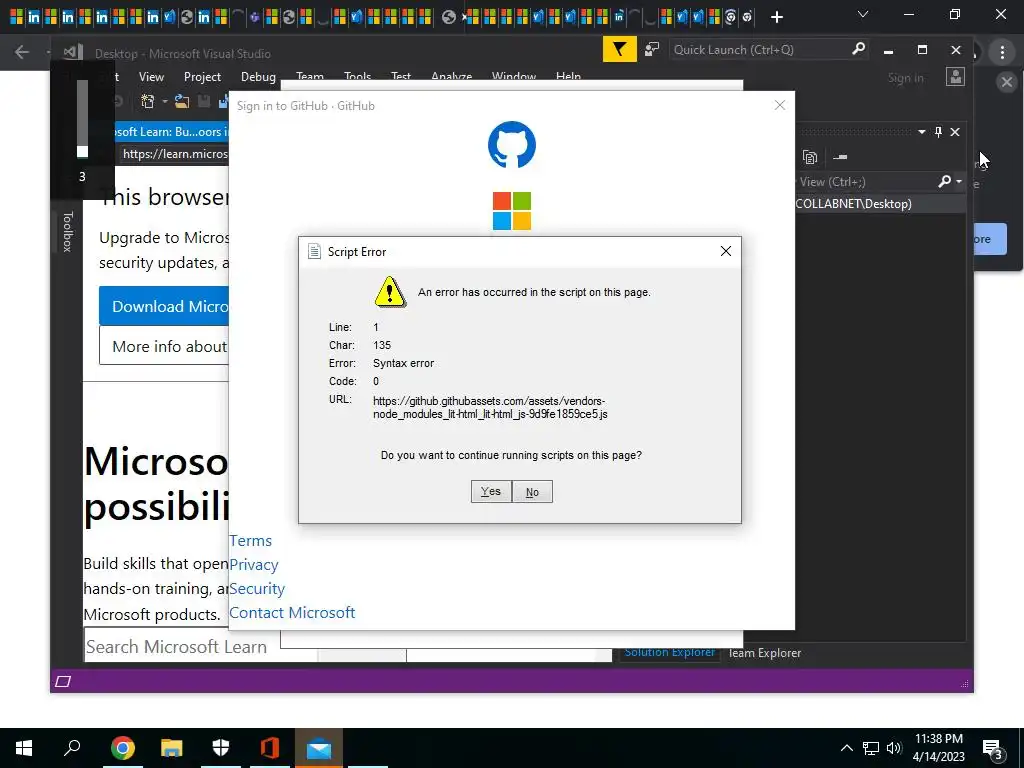1024x768 pixels.
Task: Open the Help menu in Visual Studio
Action: 568,76
